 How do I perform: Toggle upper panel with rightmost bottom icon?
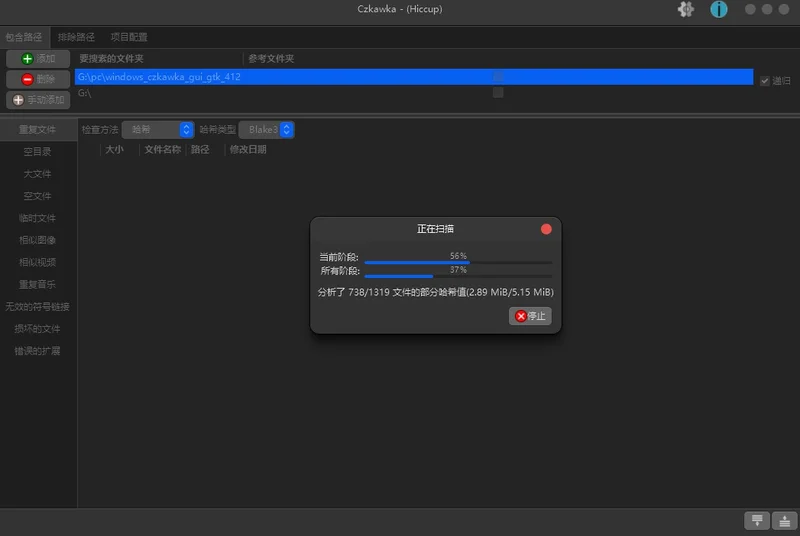[x=784, y=520]
